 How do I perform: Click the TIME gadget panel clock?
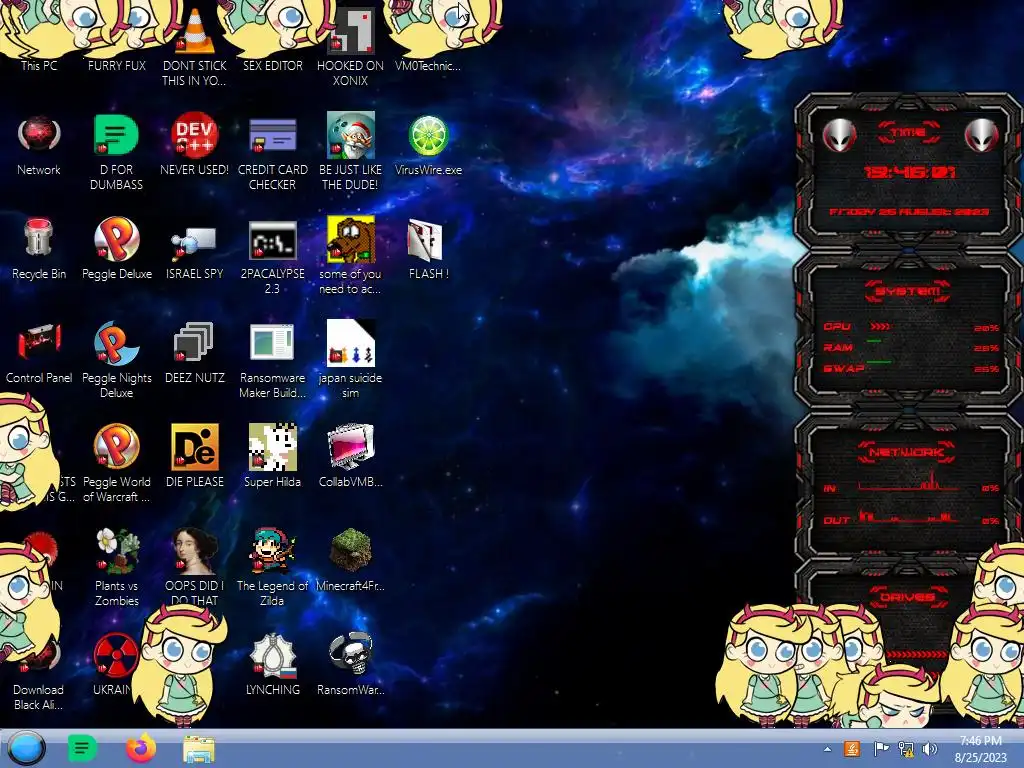[909, 172]
